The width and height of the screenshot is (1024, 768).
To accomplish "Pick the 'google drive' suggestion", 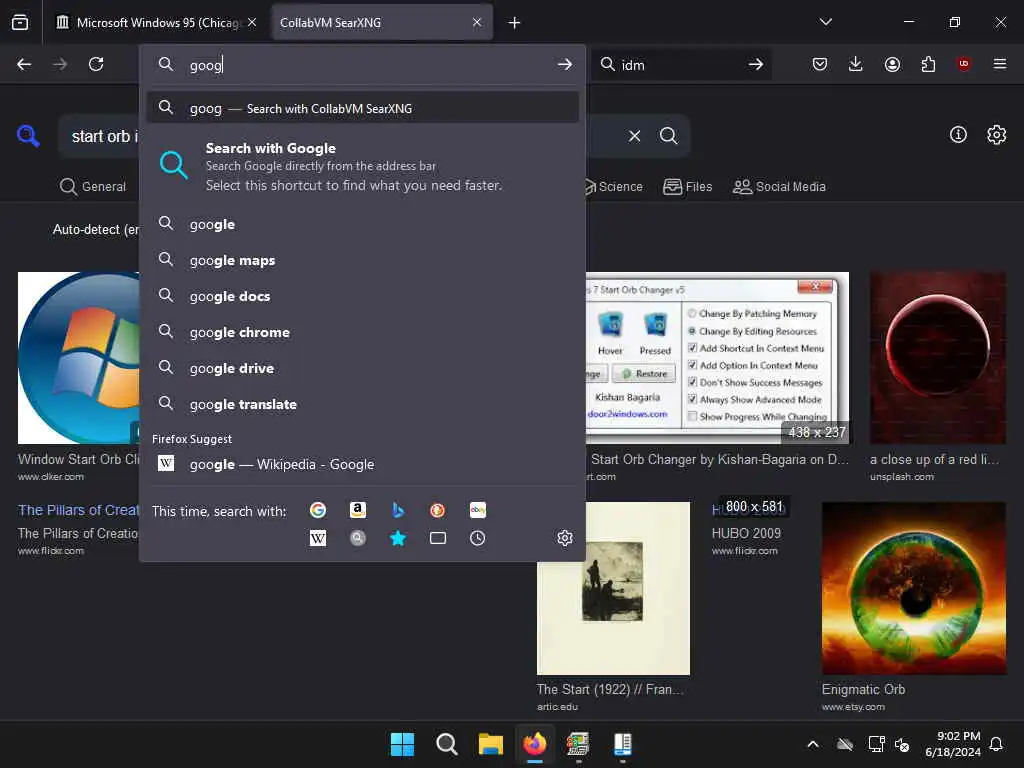I will pyautogui.click(x=363, y=368).
